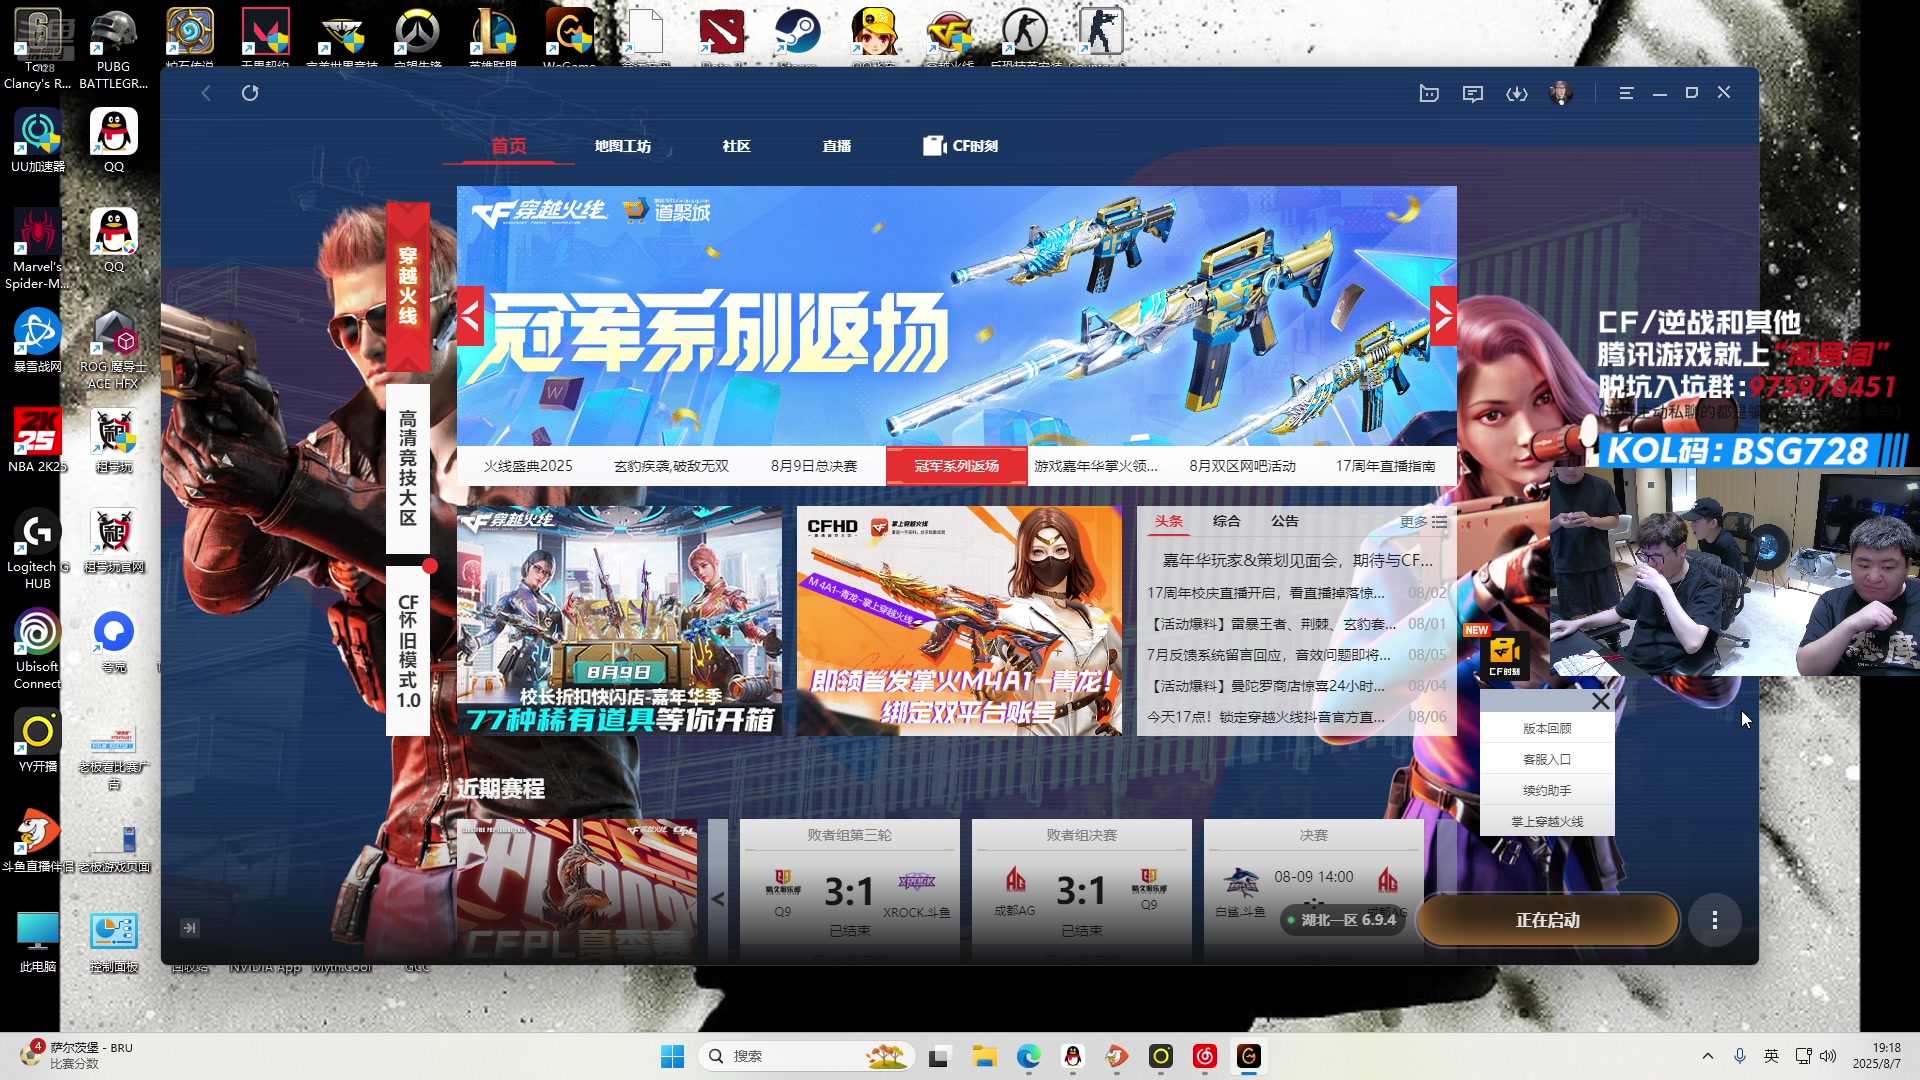This screenshot has height=1080, width=1920.
Task: Show hidden system tray icons chevron
Action: [1708, 1056]
